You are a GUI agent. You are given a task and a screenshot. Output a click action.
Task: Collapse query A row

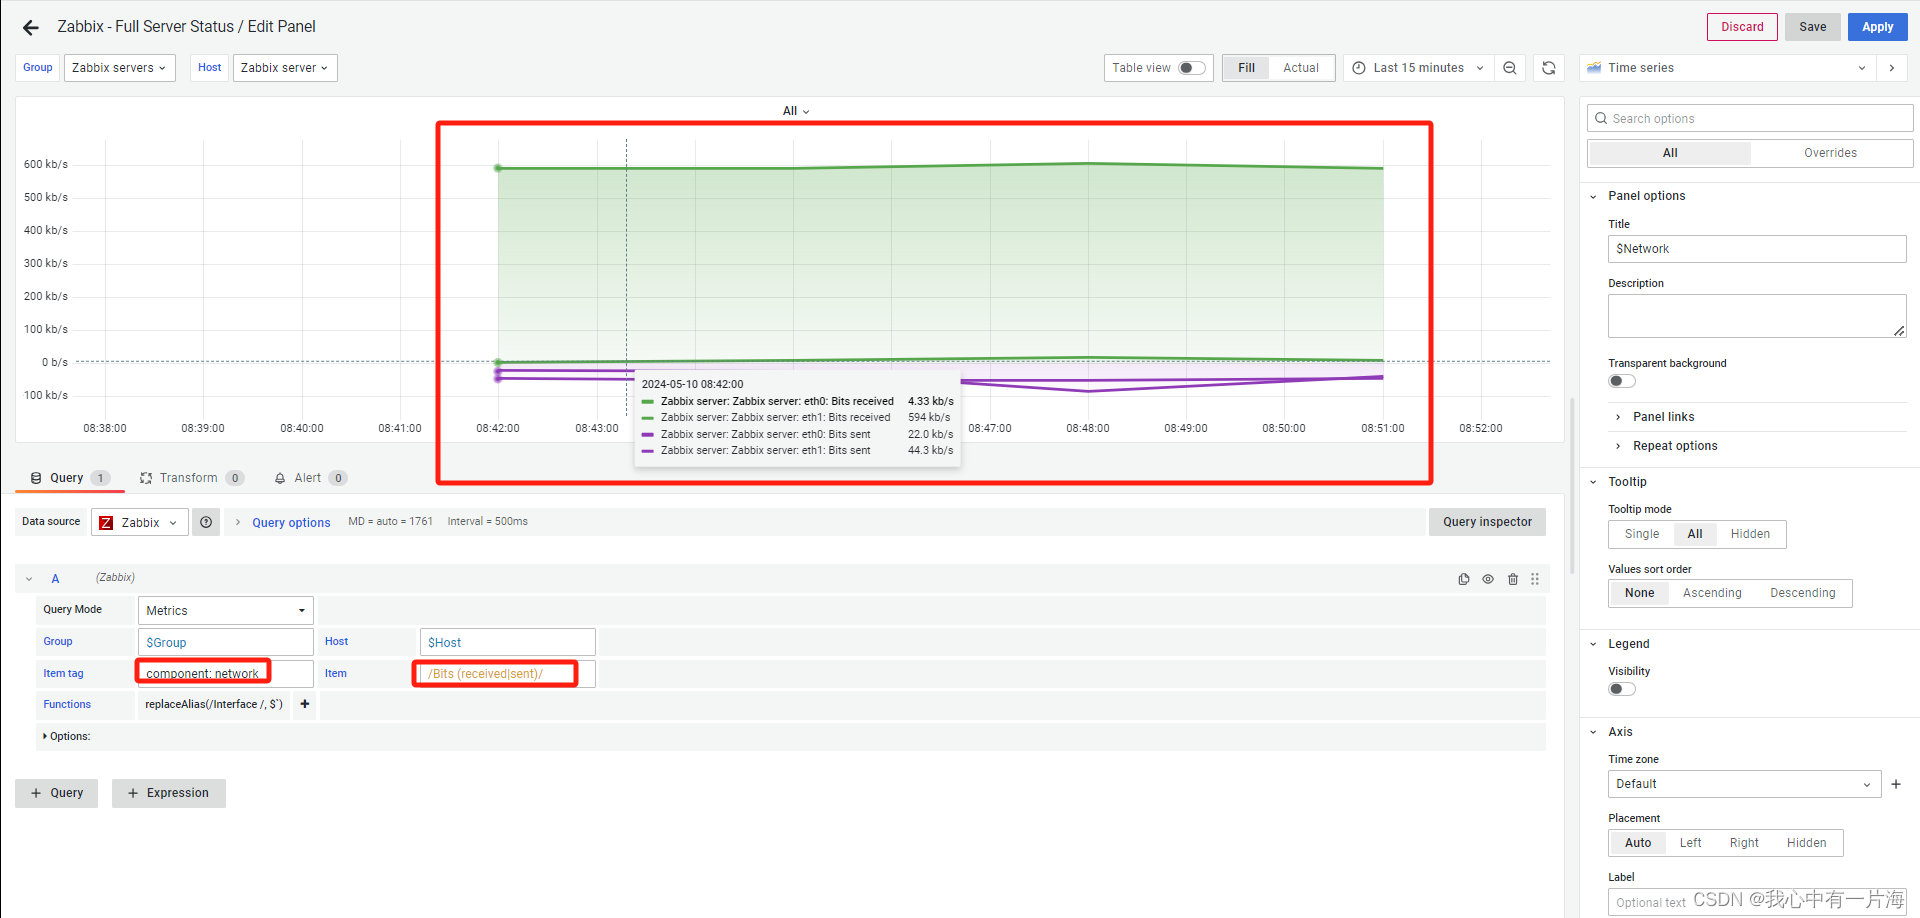[x=30, y=579]
